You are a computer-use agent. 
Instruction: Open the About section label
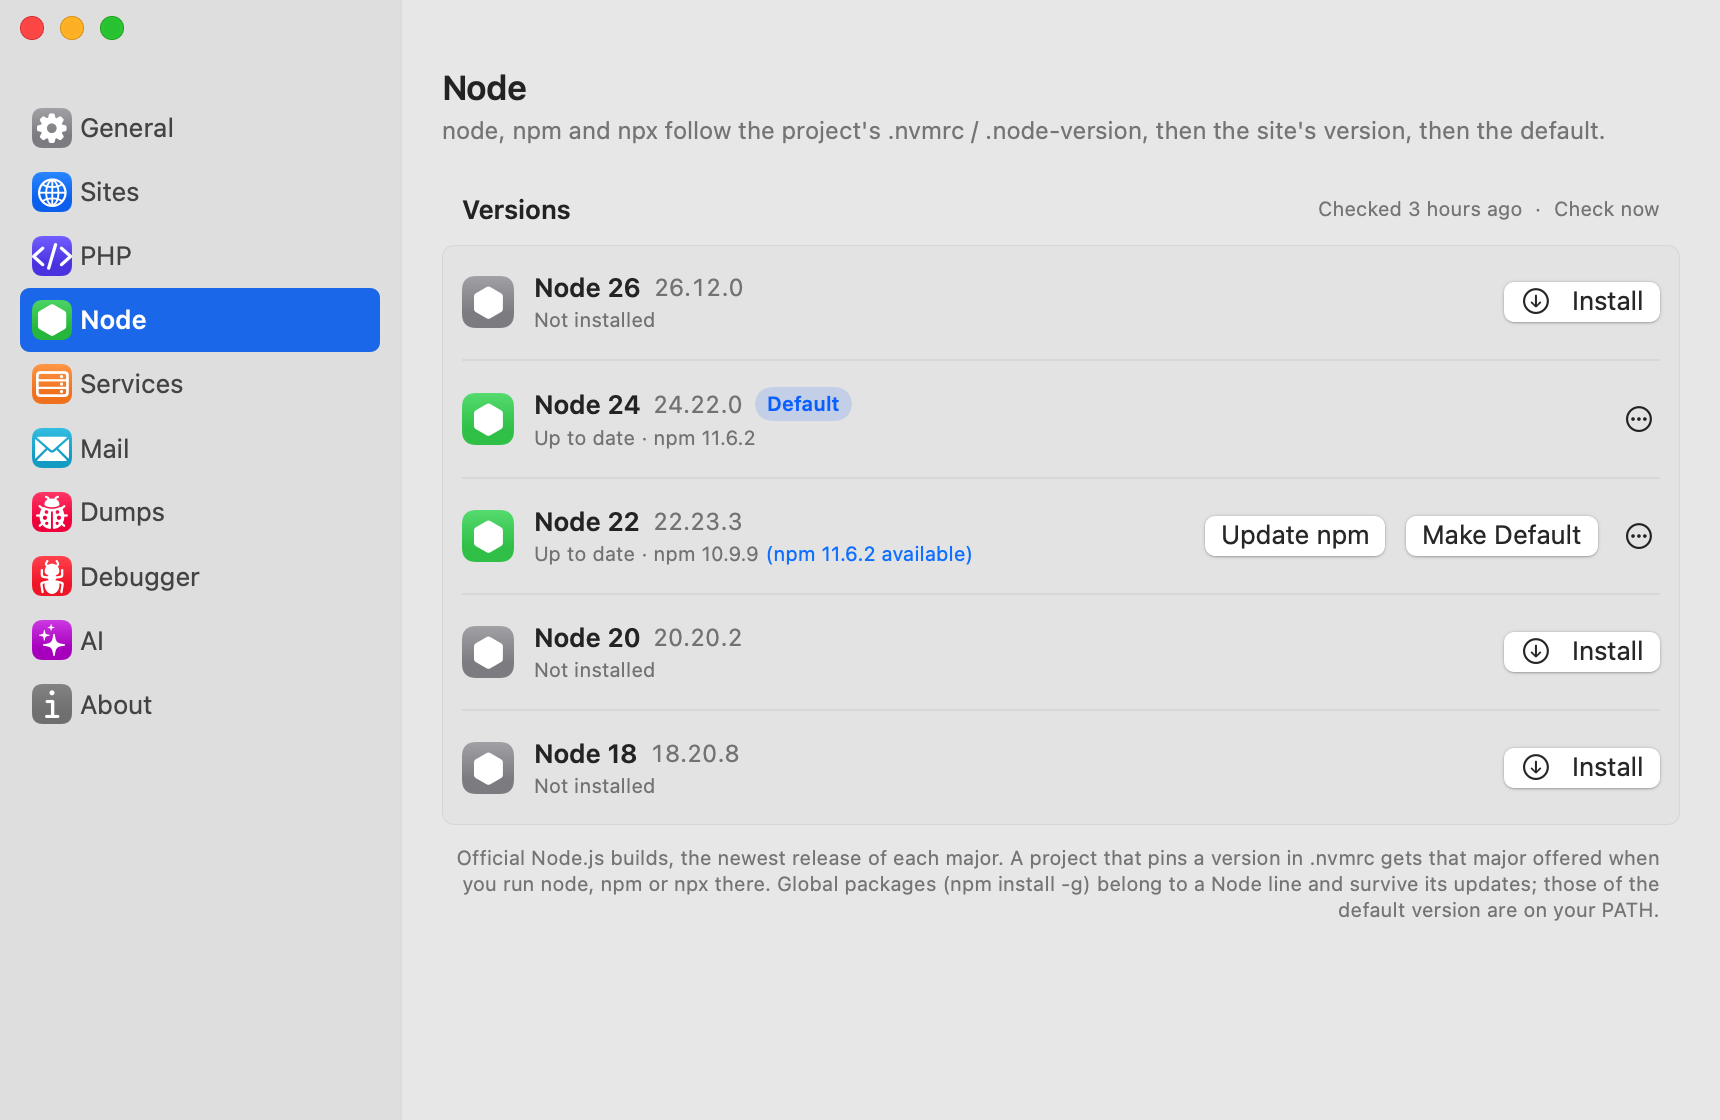coord(116,705)
